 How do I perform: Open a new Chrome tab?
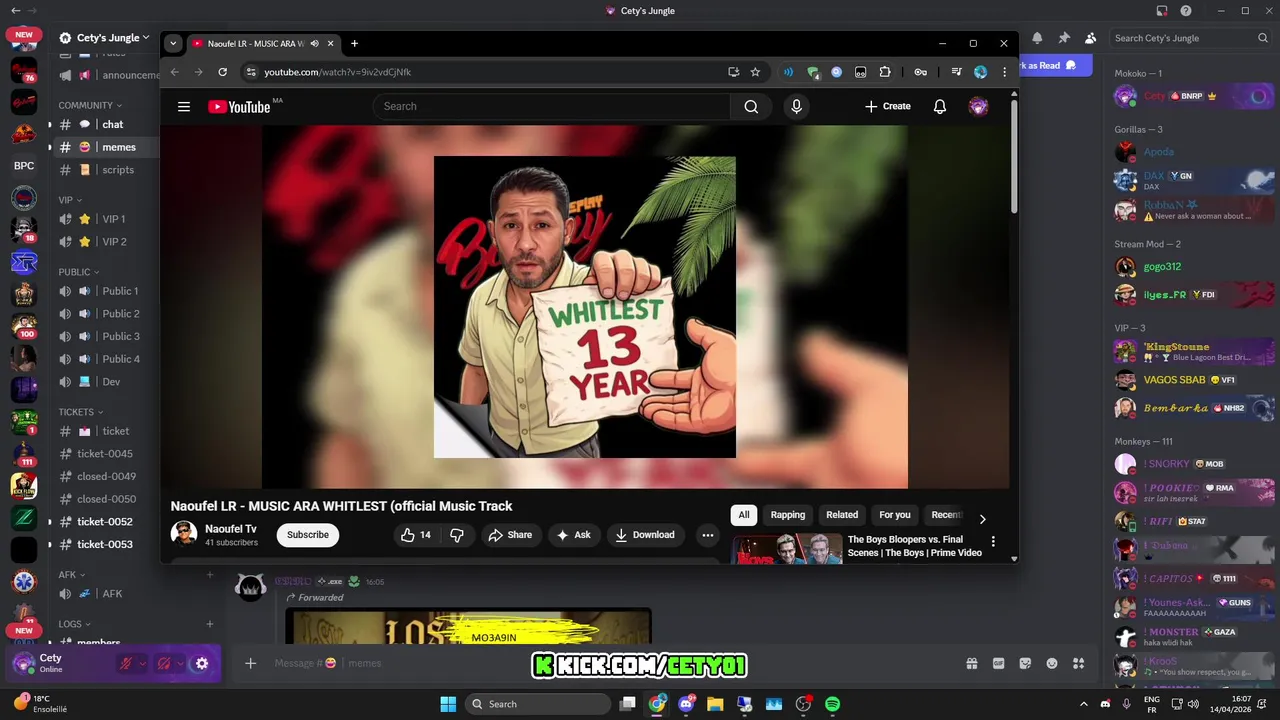pos(354,44)
